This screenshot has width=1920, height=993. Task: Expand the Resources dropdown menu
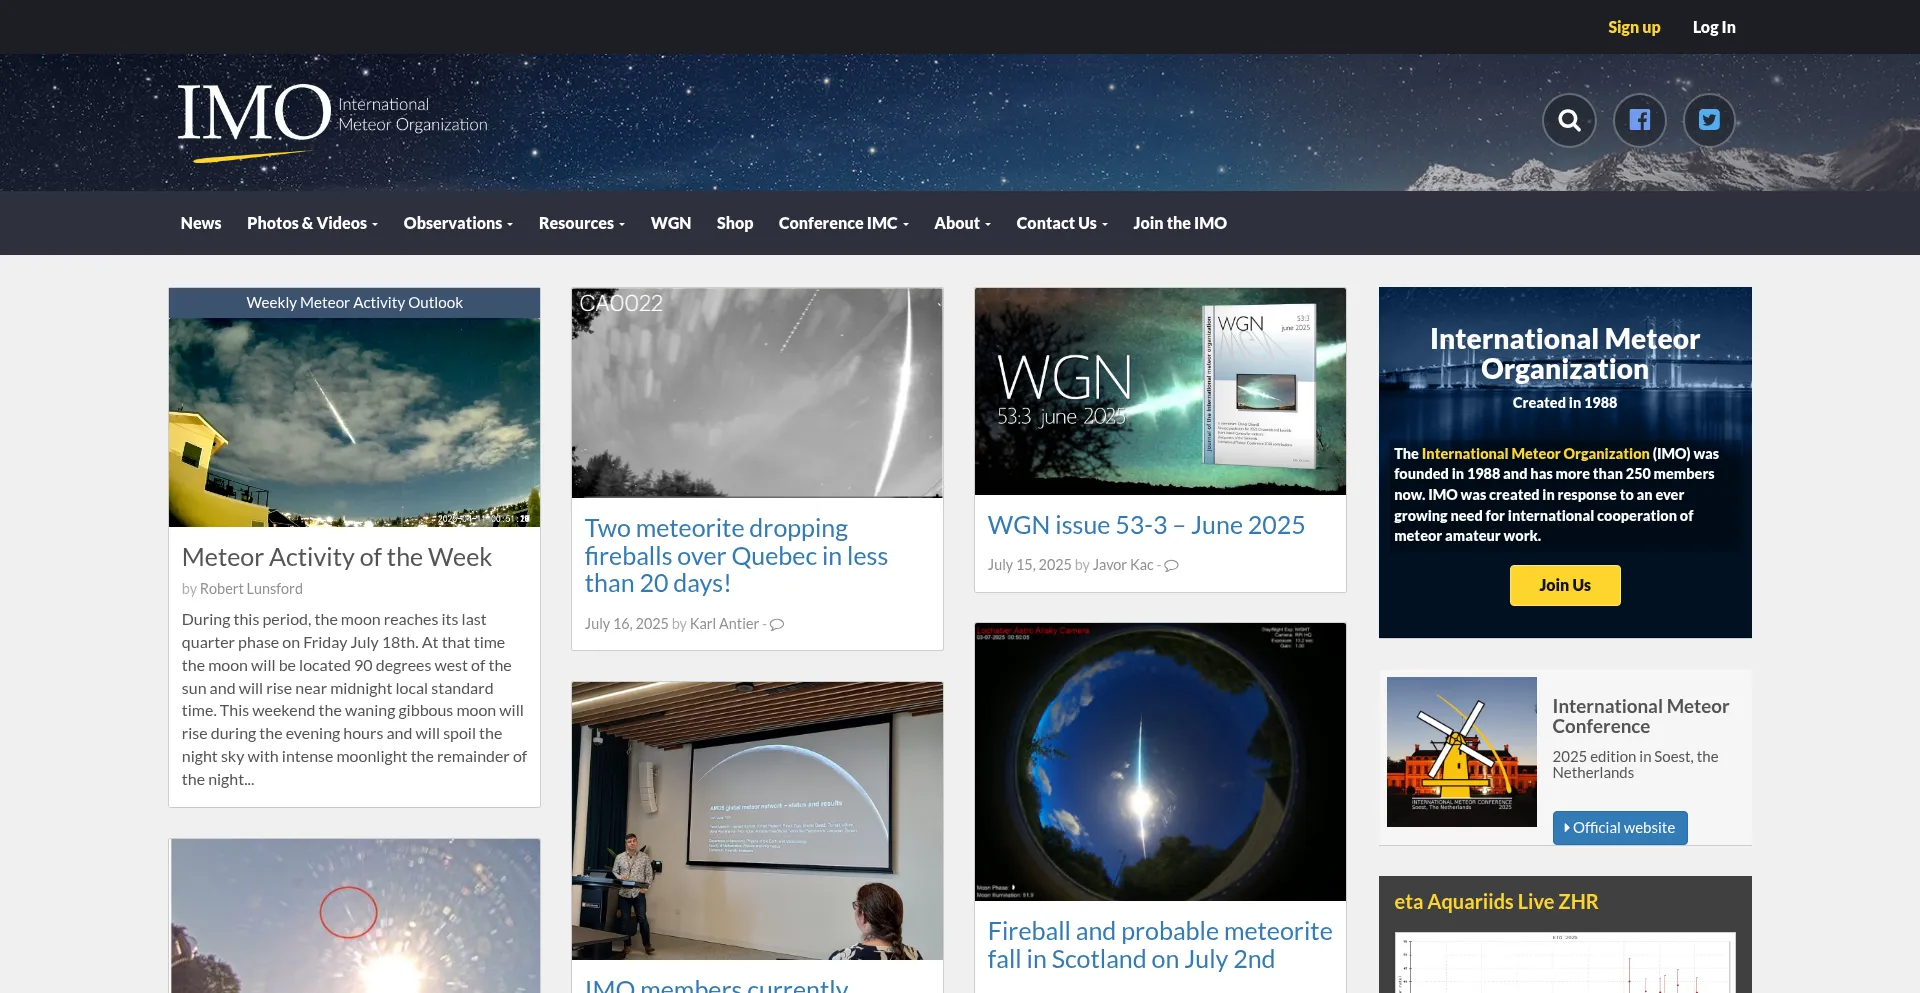click(581, 223)
